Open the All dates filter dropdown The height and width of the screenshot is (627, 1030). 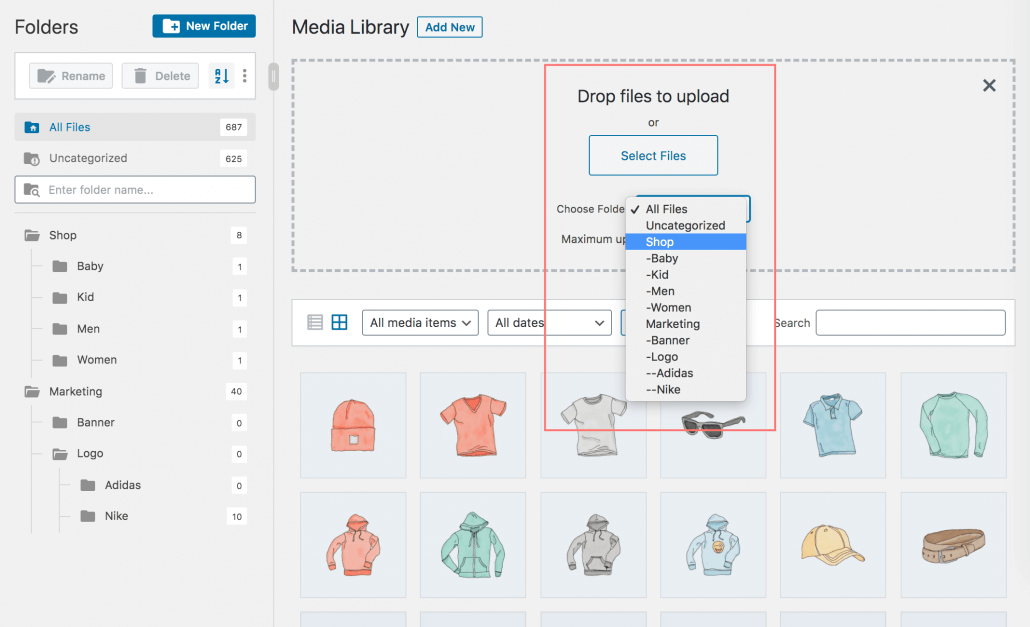click(x=549, y=322)
